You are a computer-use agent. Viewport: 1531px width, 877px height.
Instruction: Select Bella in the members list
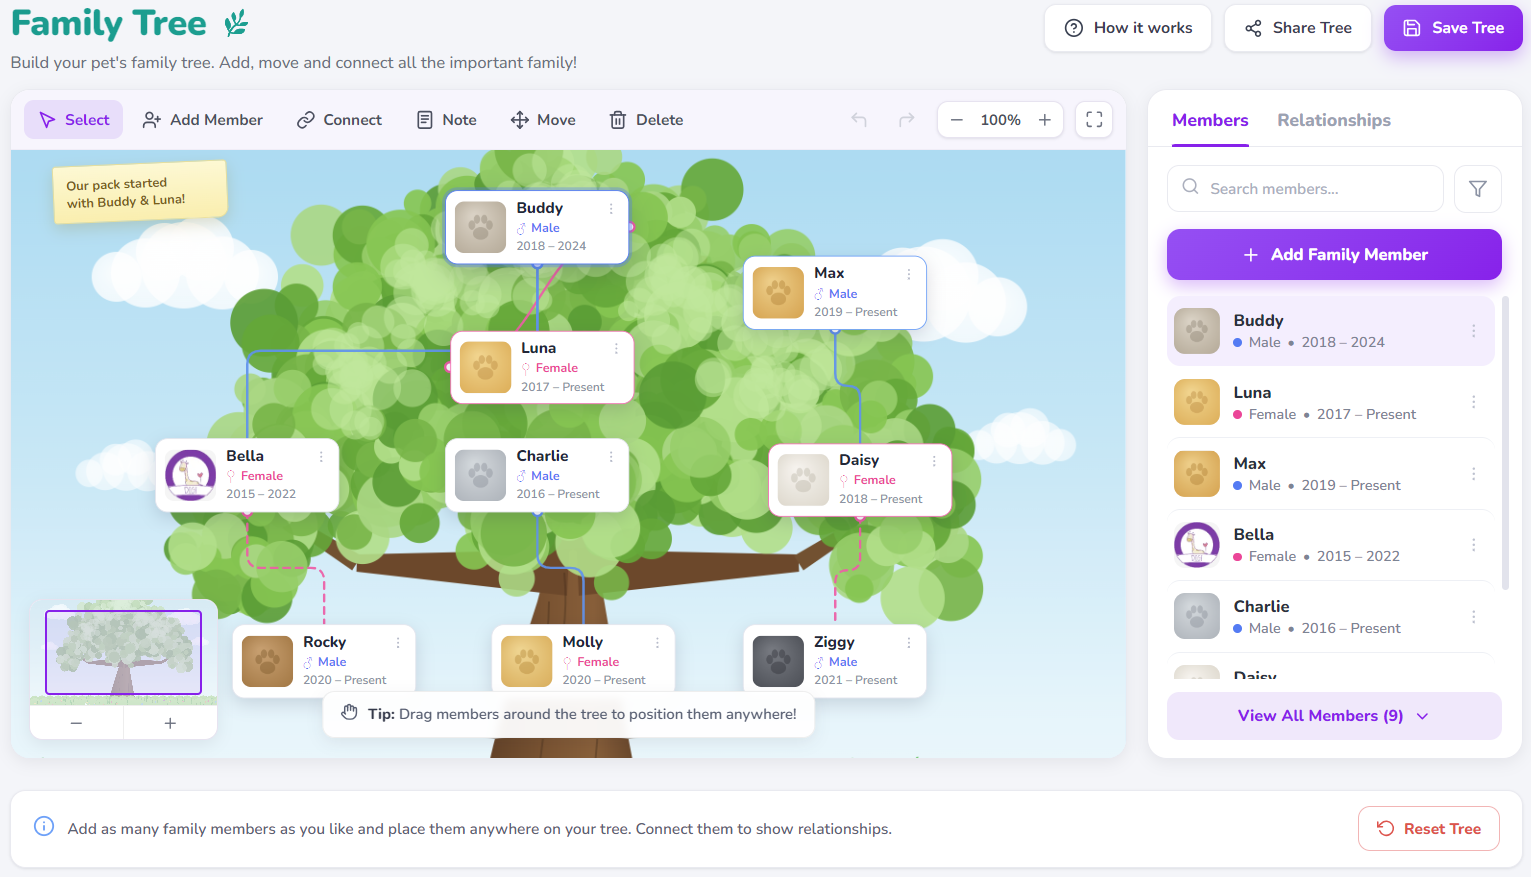point(1330,545)
